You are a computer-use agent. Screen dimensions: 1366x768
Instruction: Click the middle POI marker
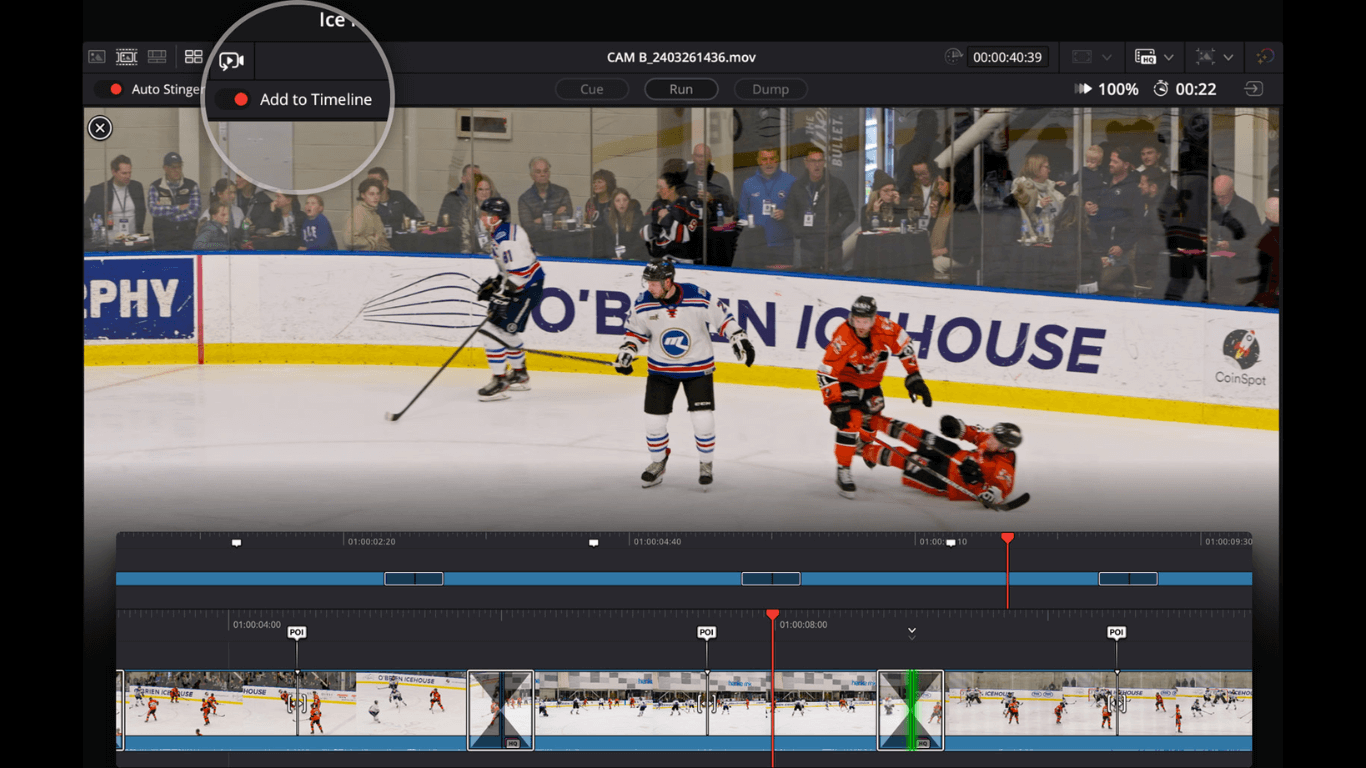click(707, 632)
